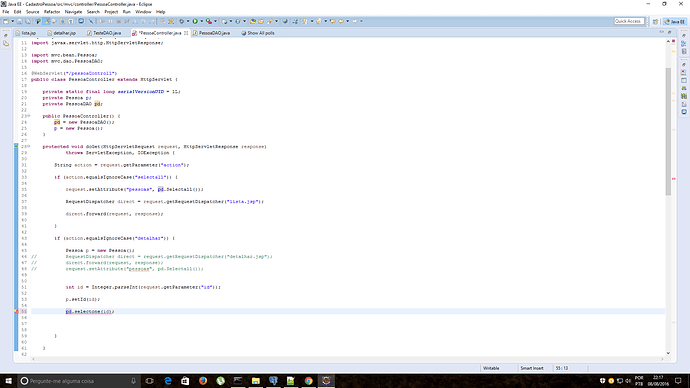
Task: Click the Open Perspective icon
Action: click(655, 22)
